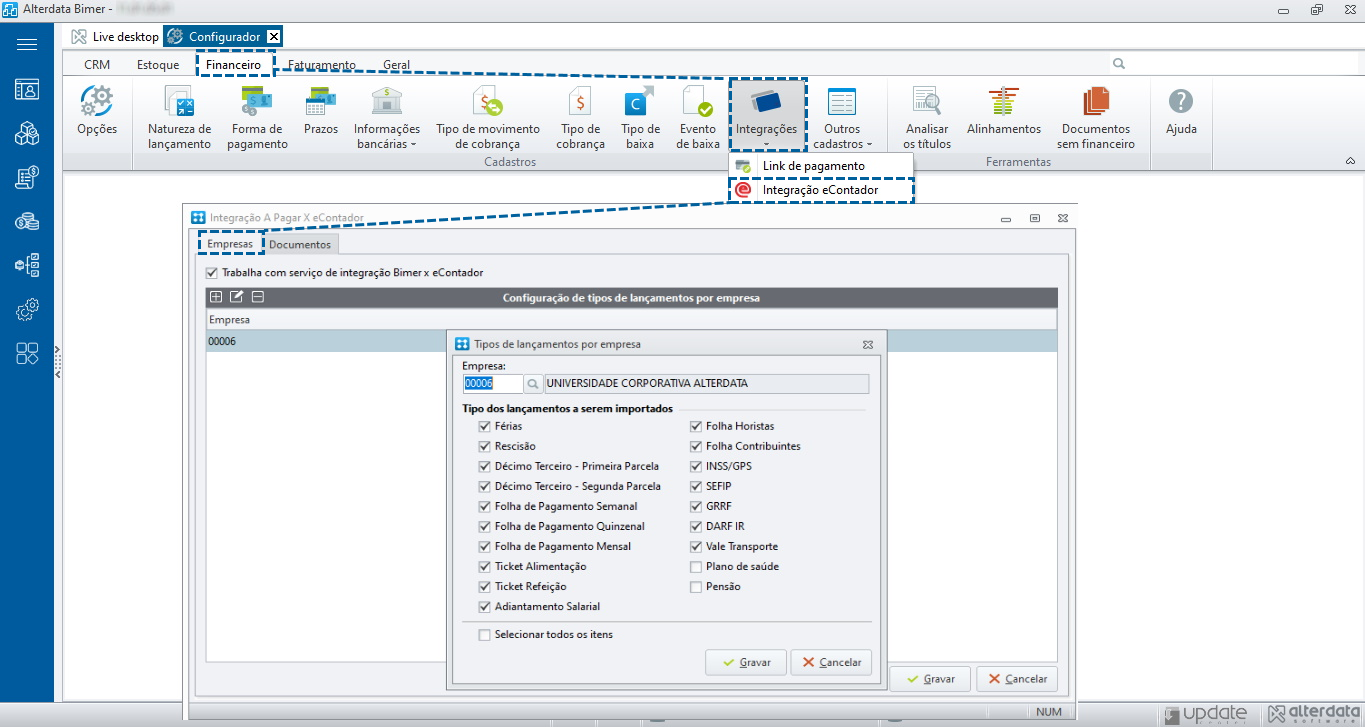Switch to Estoque ribbon tab
The width and height of the screenshot is (1365, 727).
[x=158, y=65]
